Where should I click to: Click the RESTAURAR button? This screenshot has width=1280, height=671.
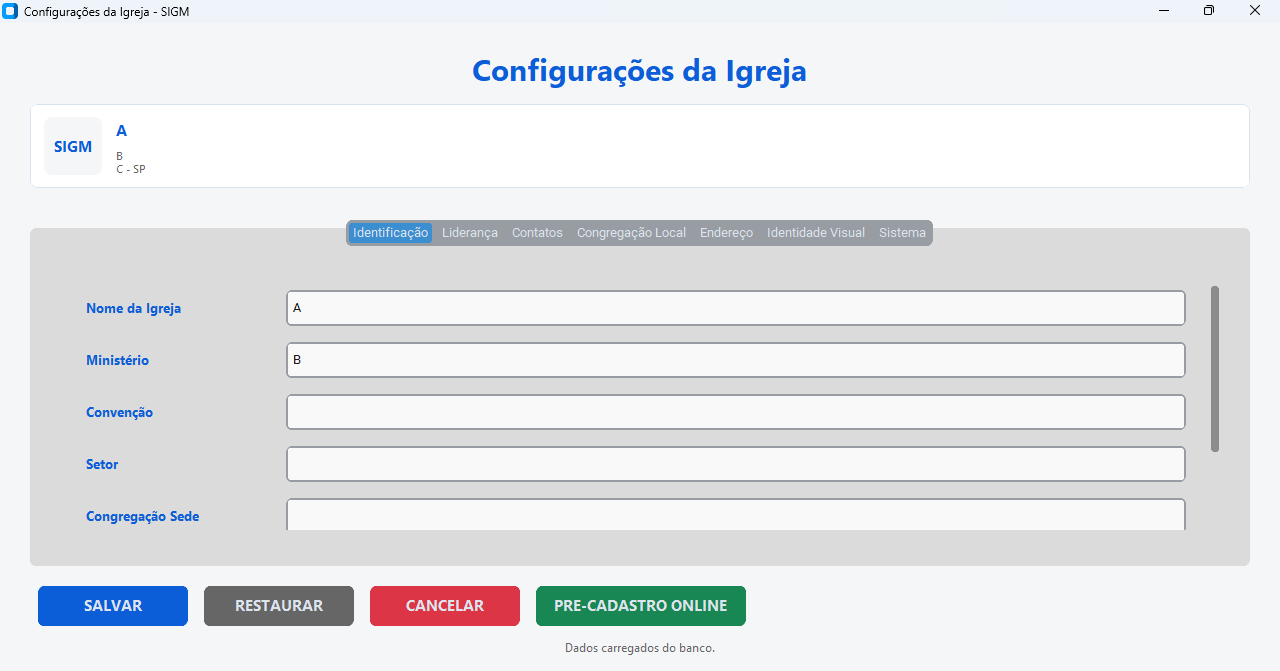(x=279, y=606)
